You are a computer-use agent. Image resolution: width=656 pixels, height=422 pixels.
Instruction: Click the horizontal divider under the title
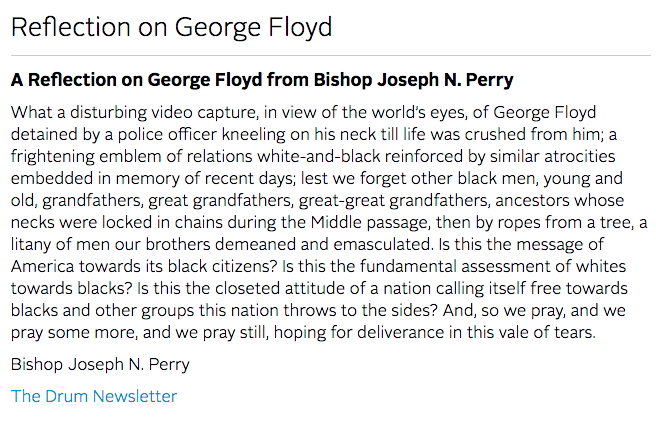331,55
